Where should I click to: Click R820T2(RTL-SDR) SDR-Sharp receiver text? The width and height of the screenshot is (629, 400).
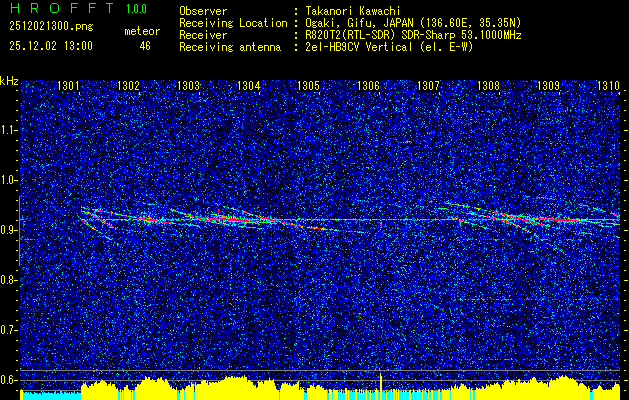pos(413,35)
